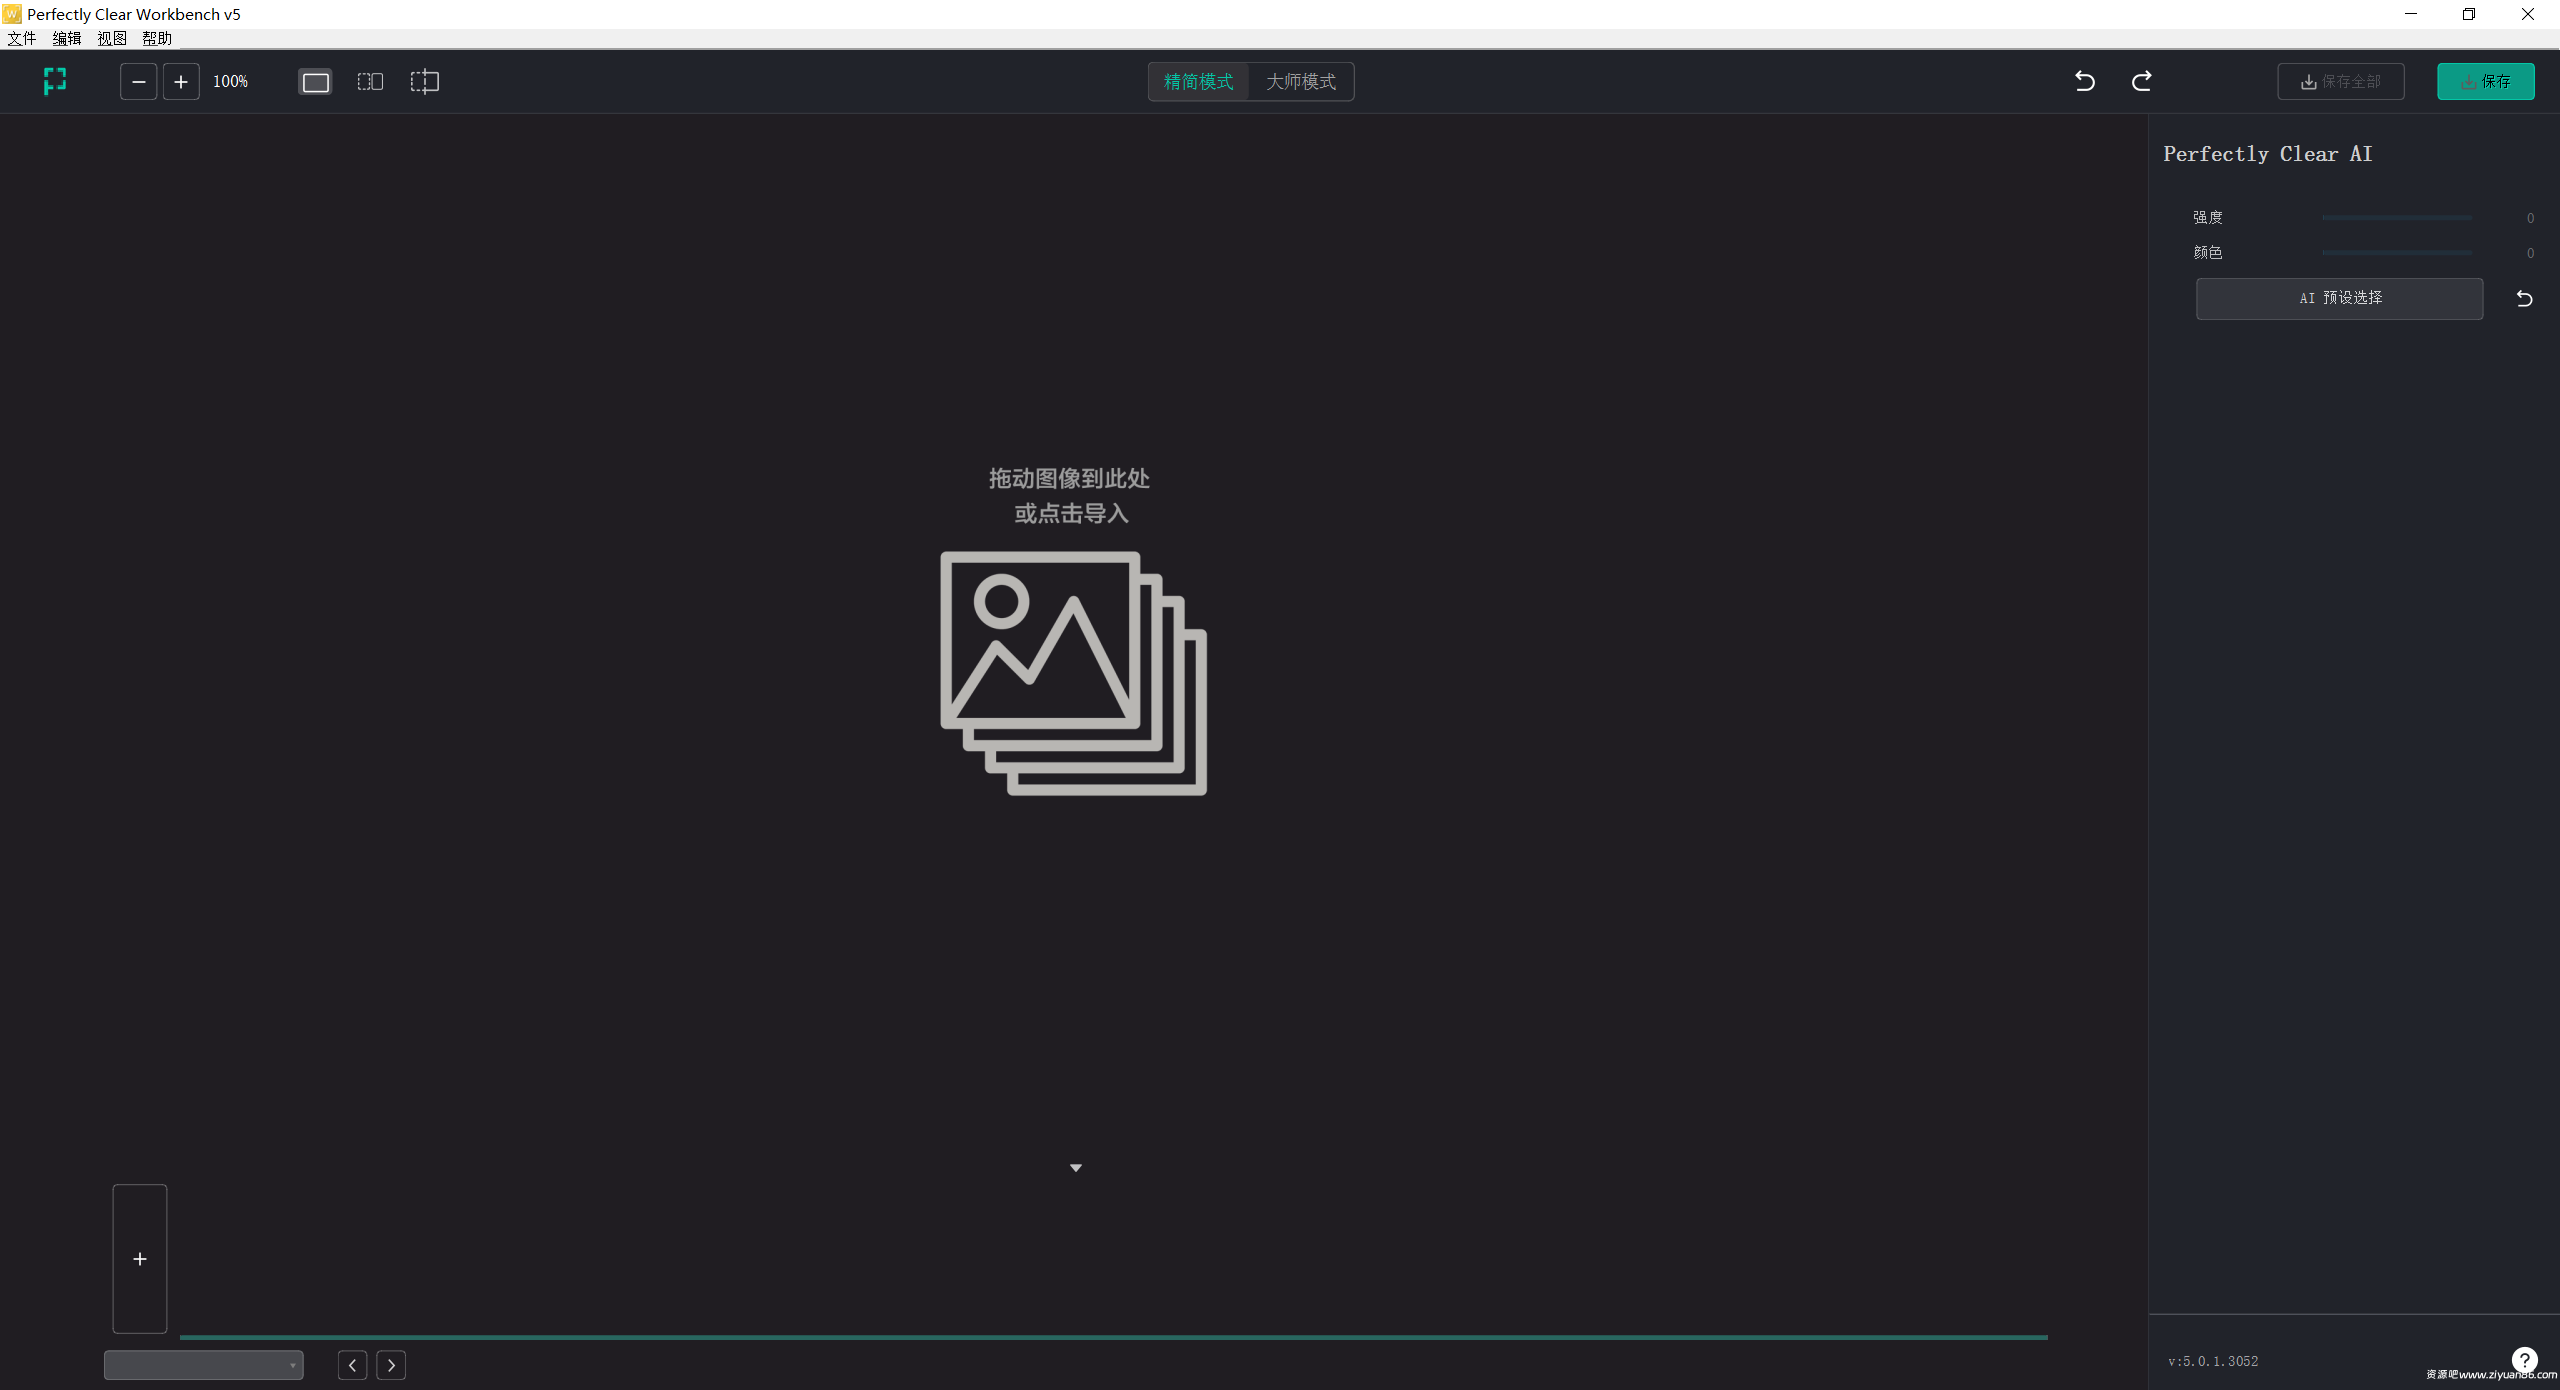2560x1390 pixels.
Task: Click the undo arrow icon
Action: point(2085,81)
